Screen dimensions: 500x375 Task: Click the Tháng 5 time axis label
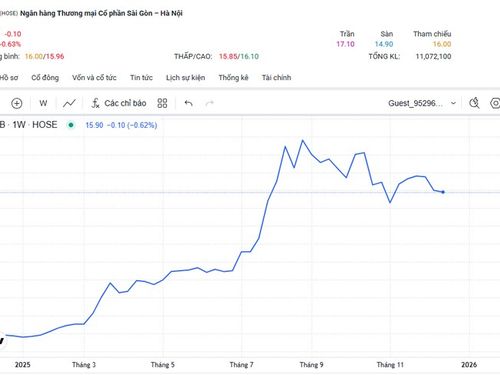(163, 365)
